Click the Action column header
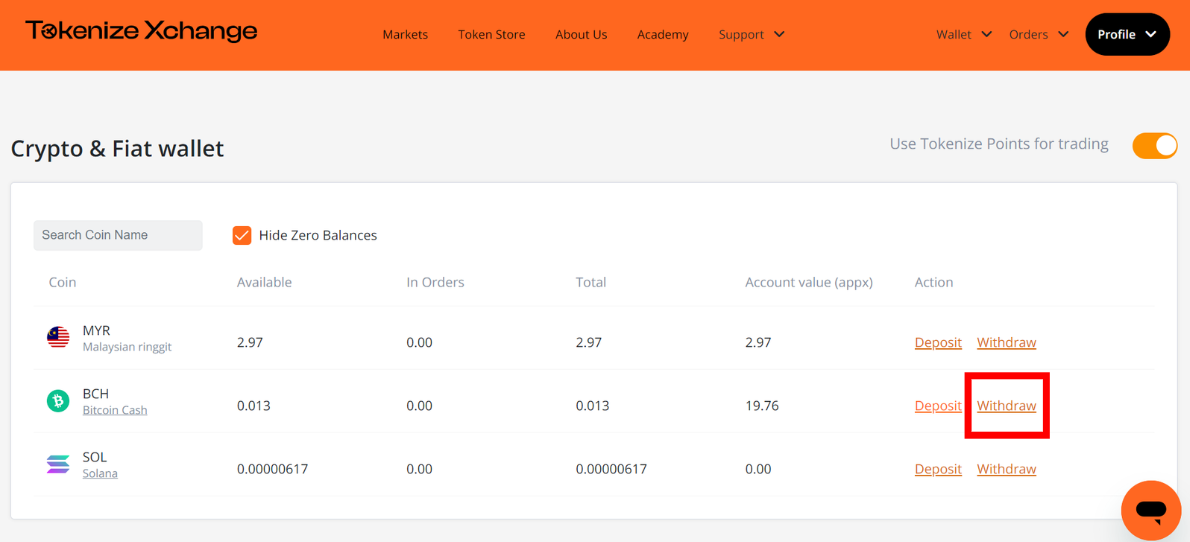 [933, 282]
